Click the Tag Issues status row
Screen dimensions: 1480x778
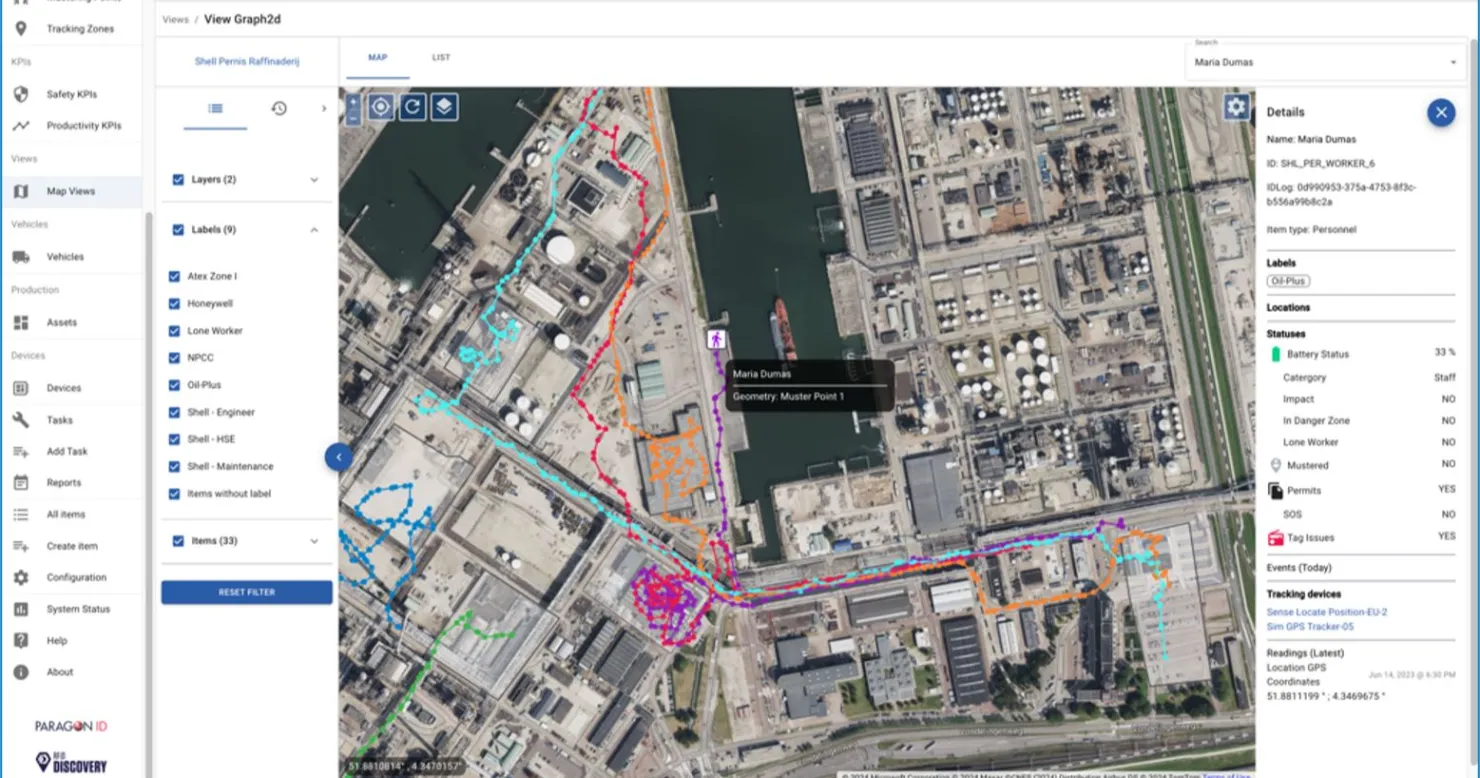[1361, 538]
